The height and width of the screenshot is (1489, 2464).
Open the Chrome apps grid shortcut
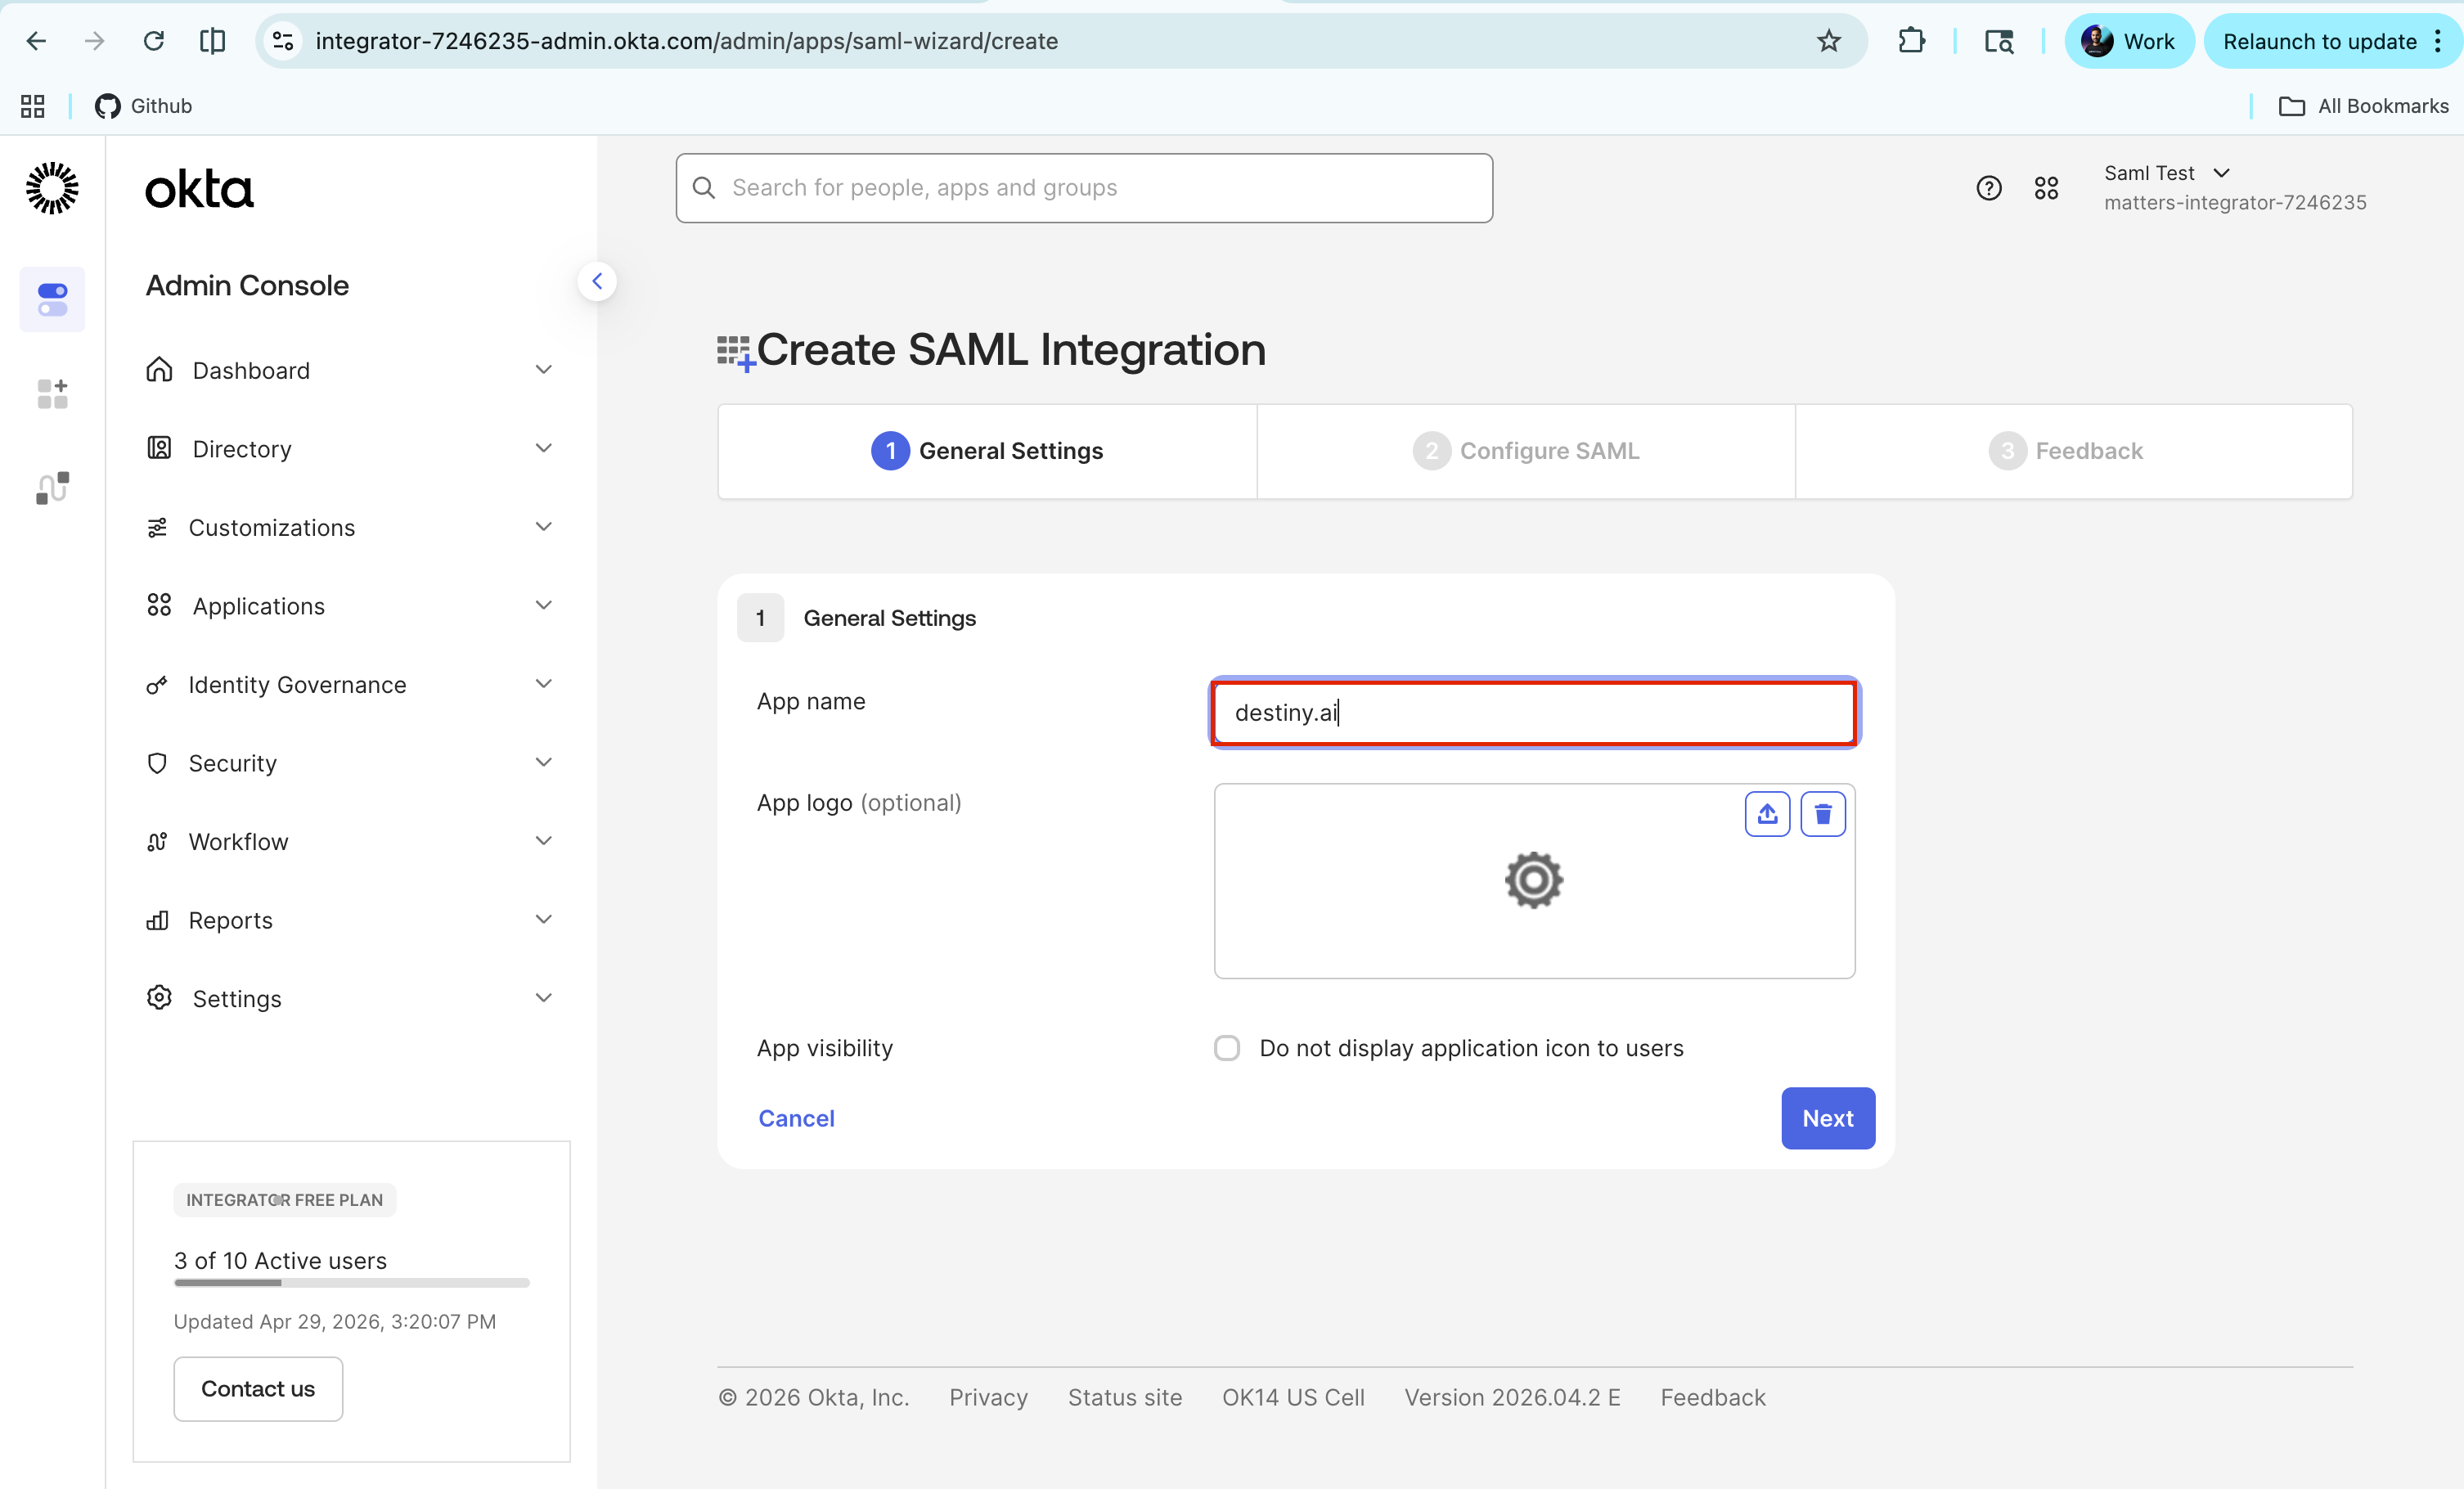33,106
